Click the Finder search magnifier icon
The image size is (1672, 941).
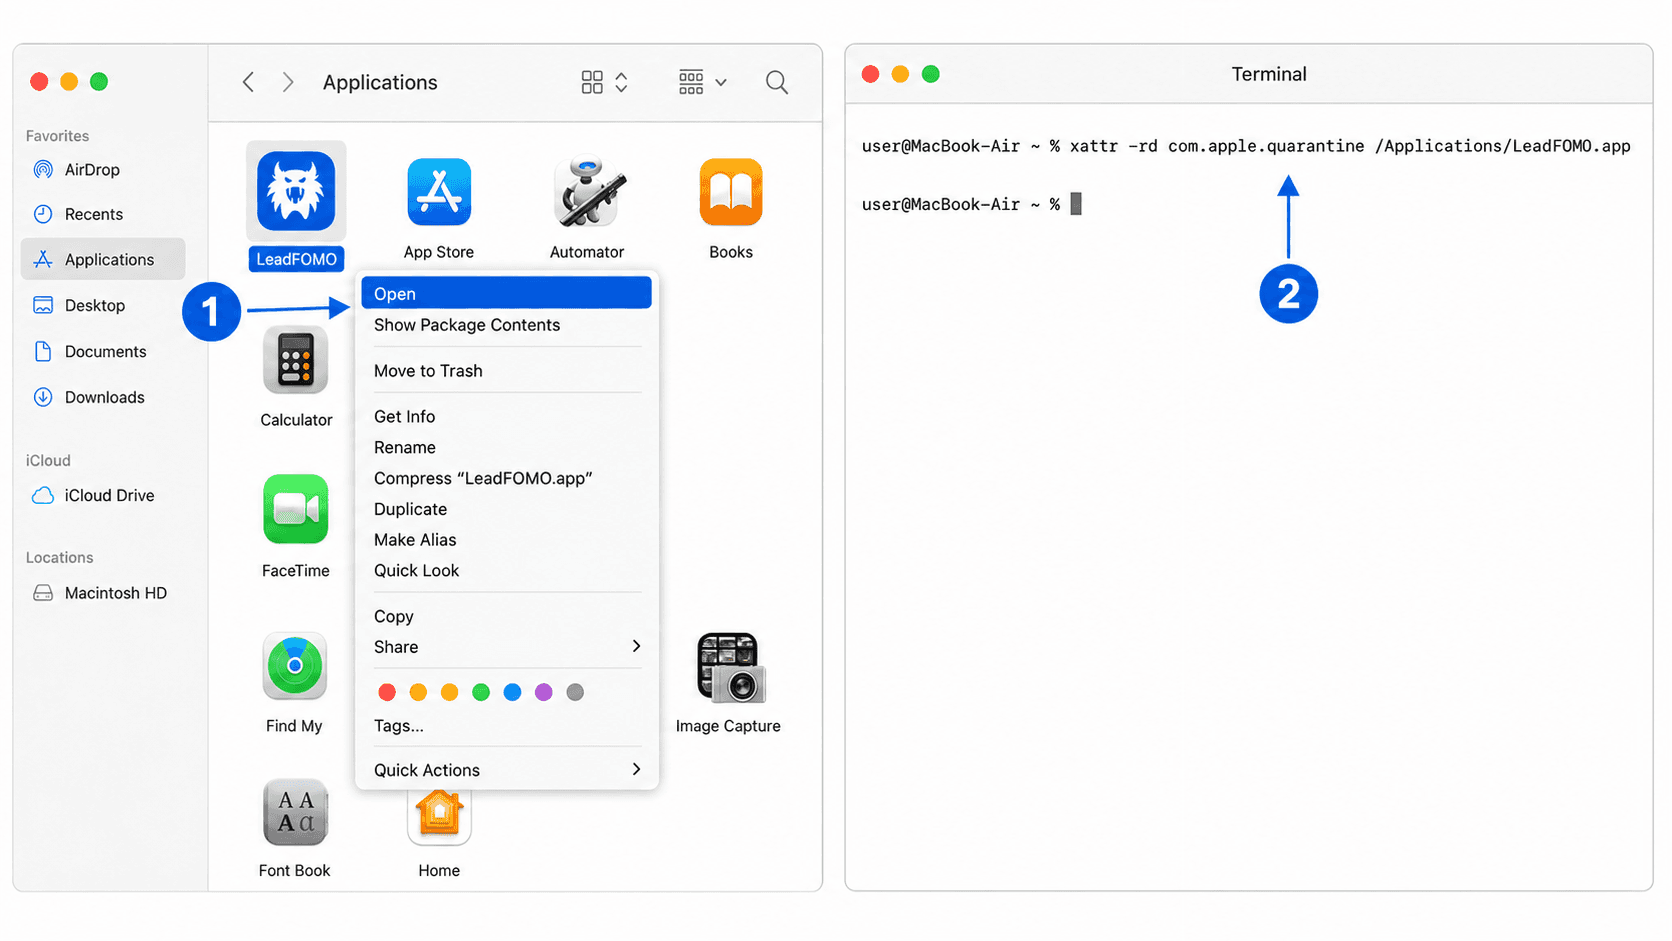777,82
